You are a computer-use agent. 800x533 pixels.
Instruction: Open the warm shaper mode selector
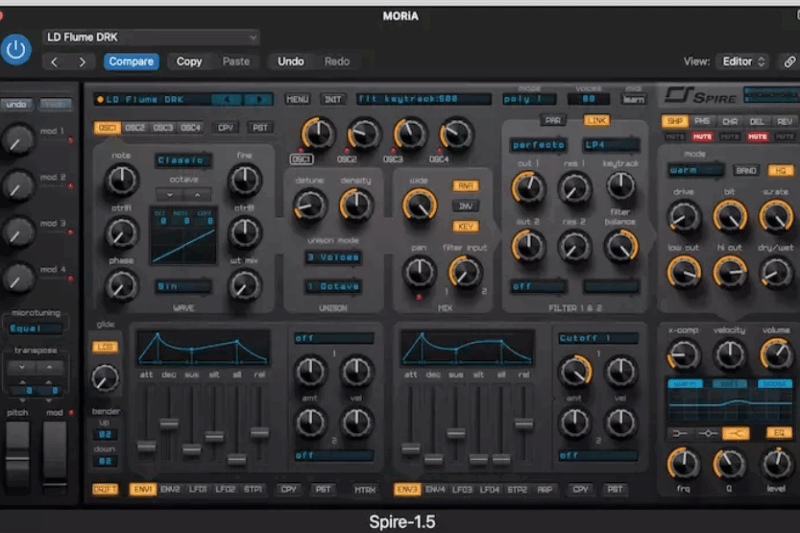(x=695, y=170)
